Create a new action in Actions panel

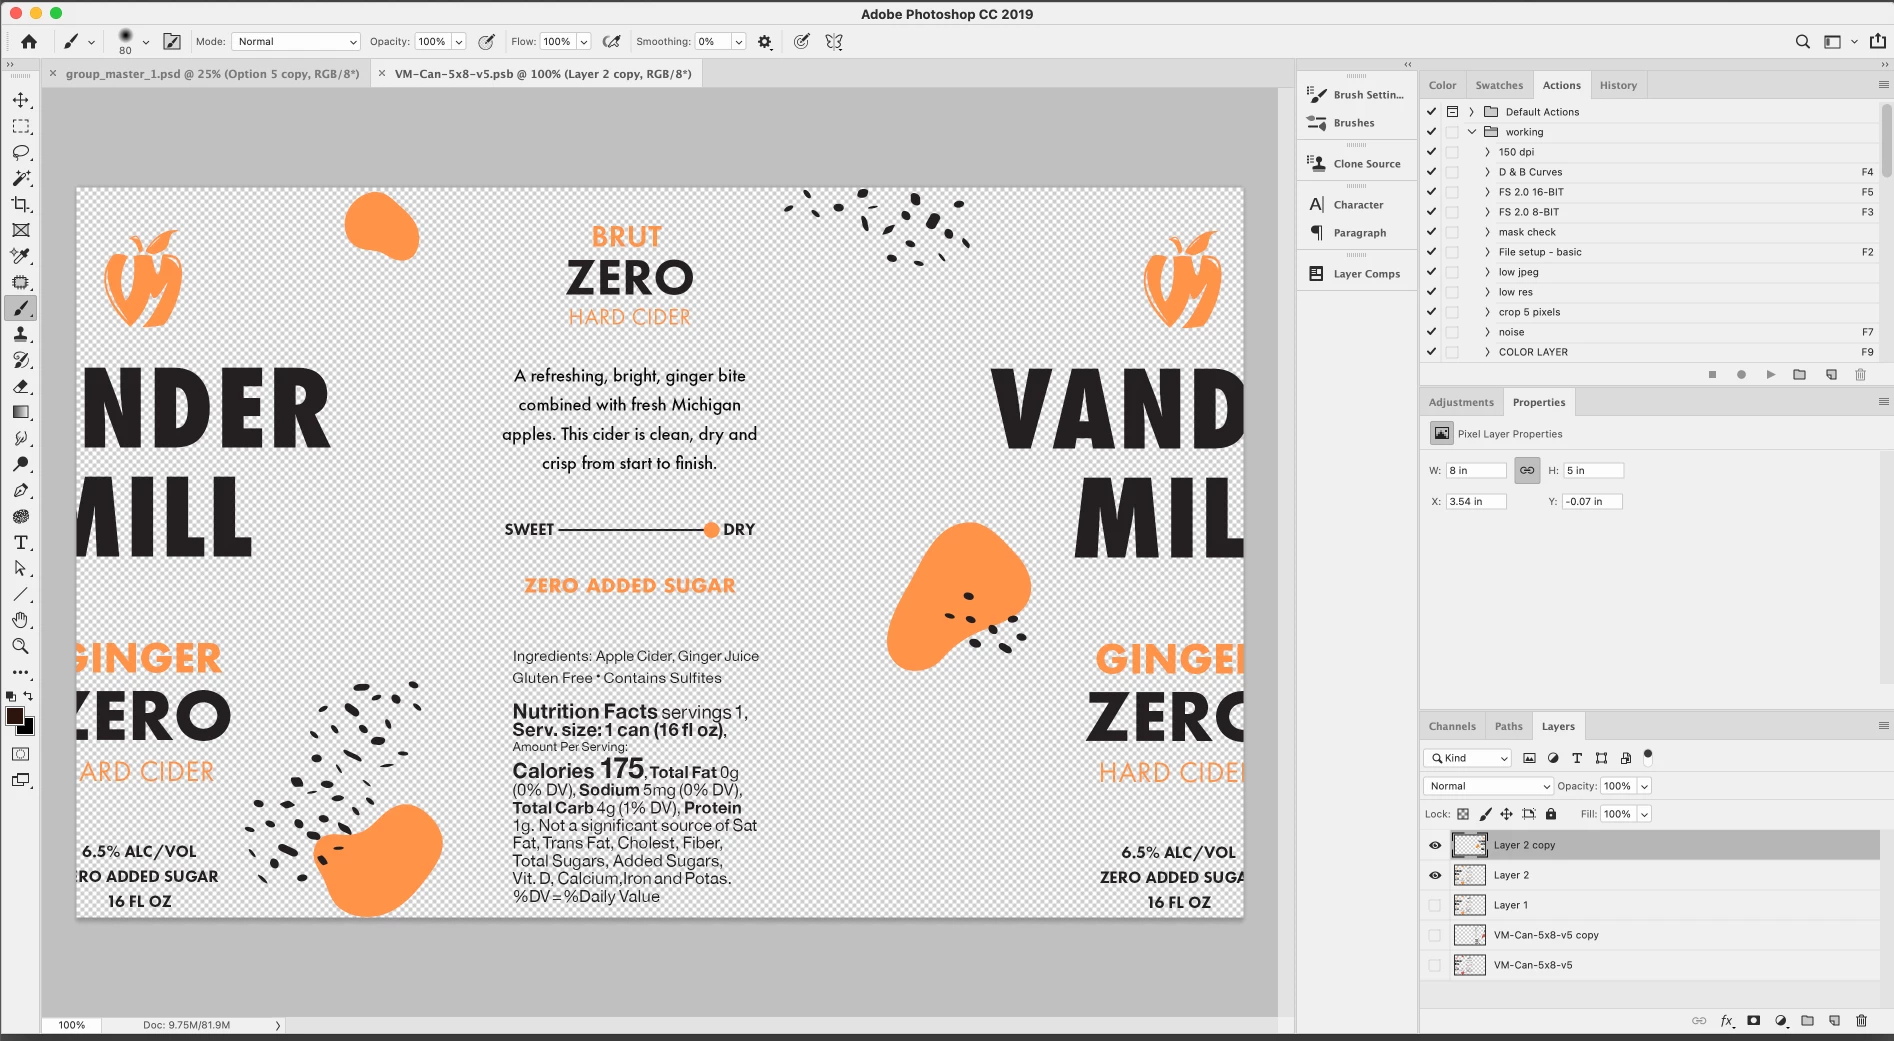click(1831, 374)
